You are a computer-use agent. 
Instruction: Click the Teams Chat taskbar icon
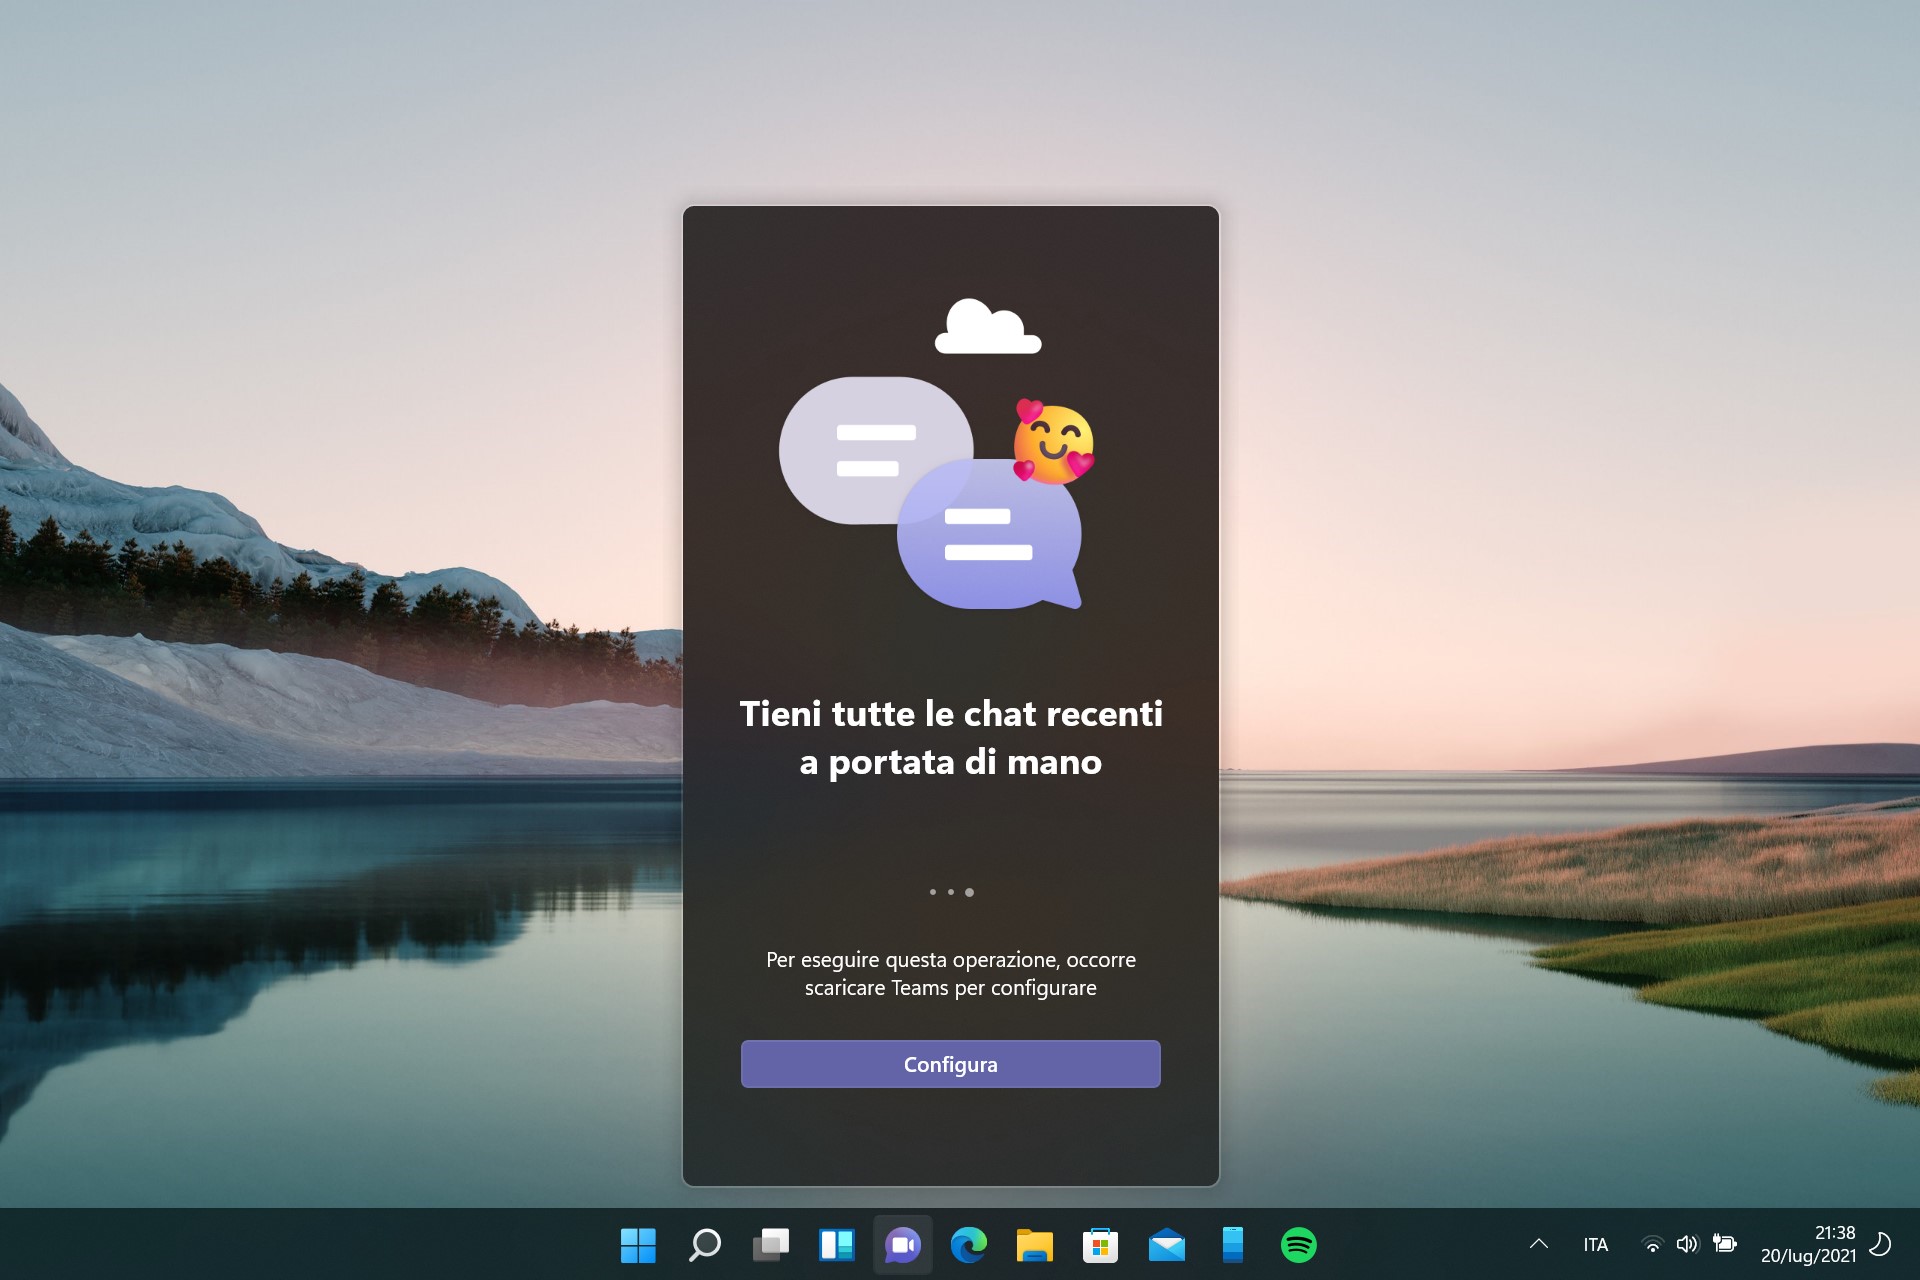902,1245
